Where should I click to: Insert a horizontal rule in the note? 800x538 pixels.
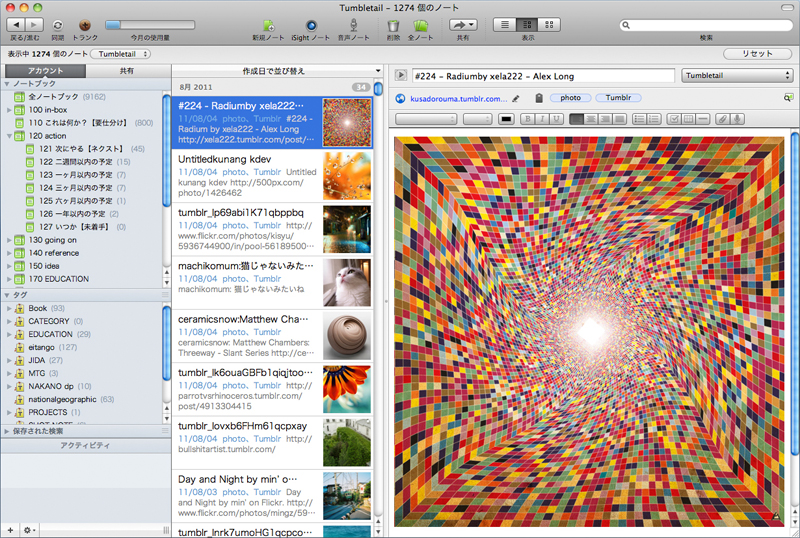[x=705, y=119]
